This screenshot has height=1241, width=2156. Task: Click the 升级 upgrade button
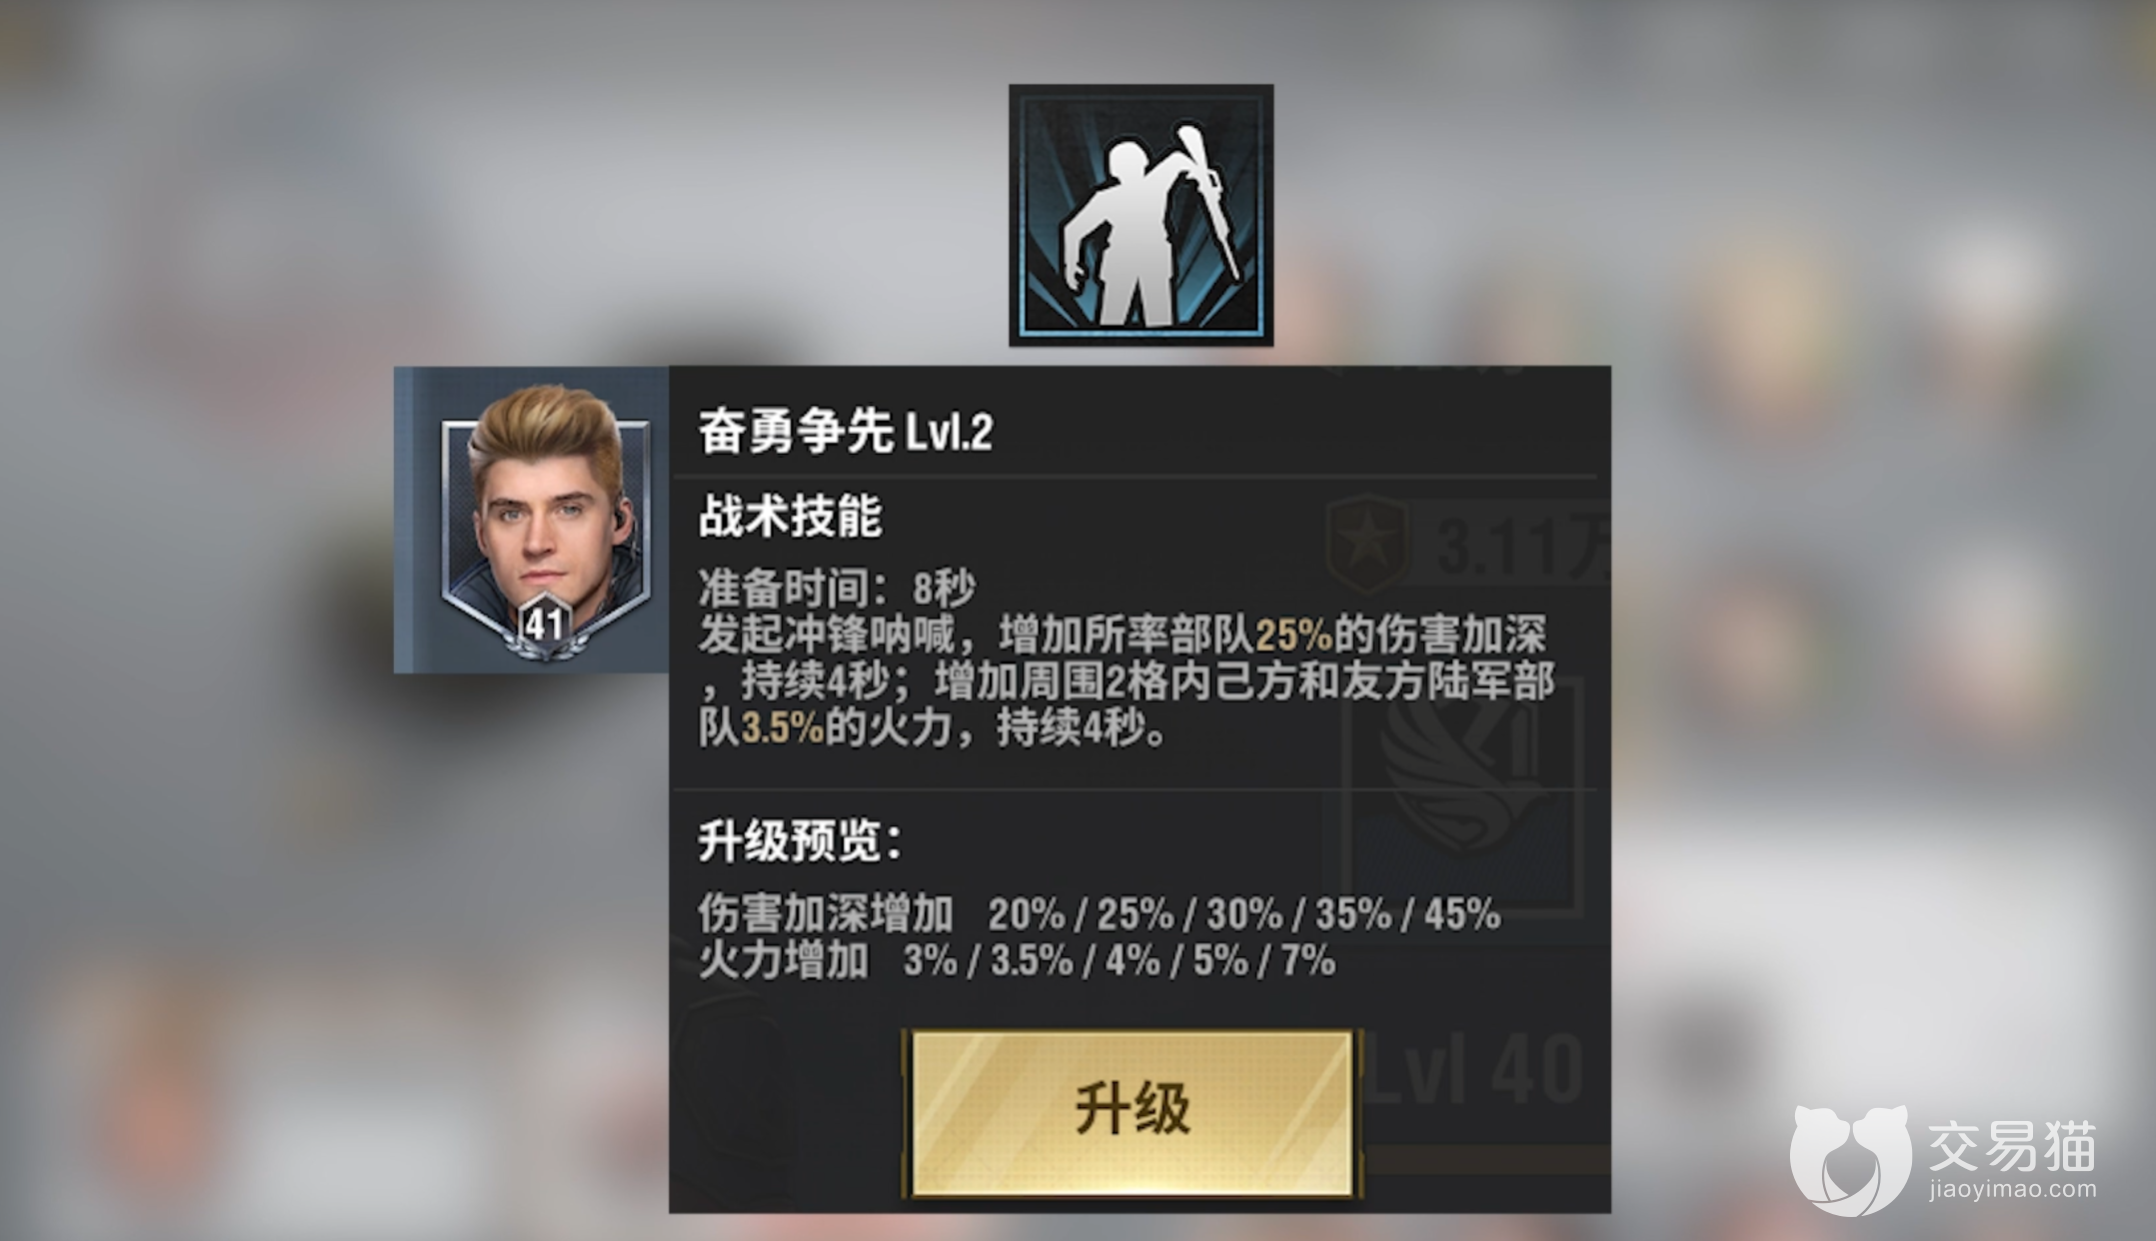(x=1132, y=1112)
